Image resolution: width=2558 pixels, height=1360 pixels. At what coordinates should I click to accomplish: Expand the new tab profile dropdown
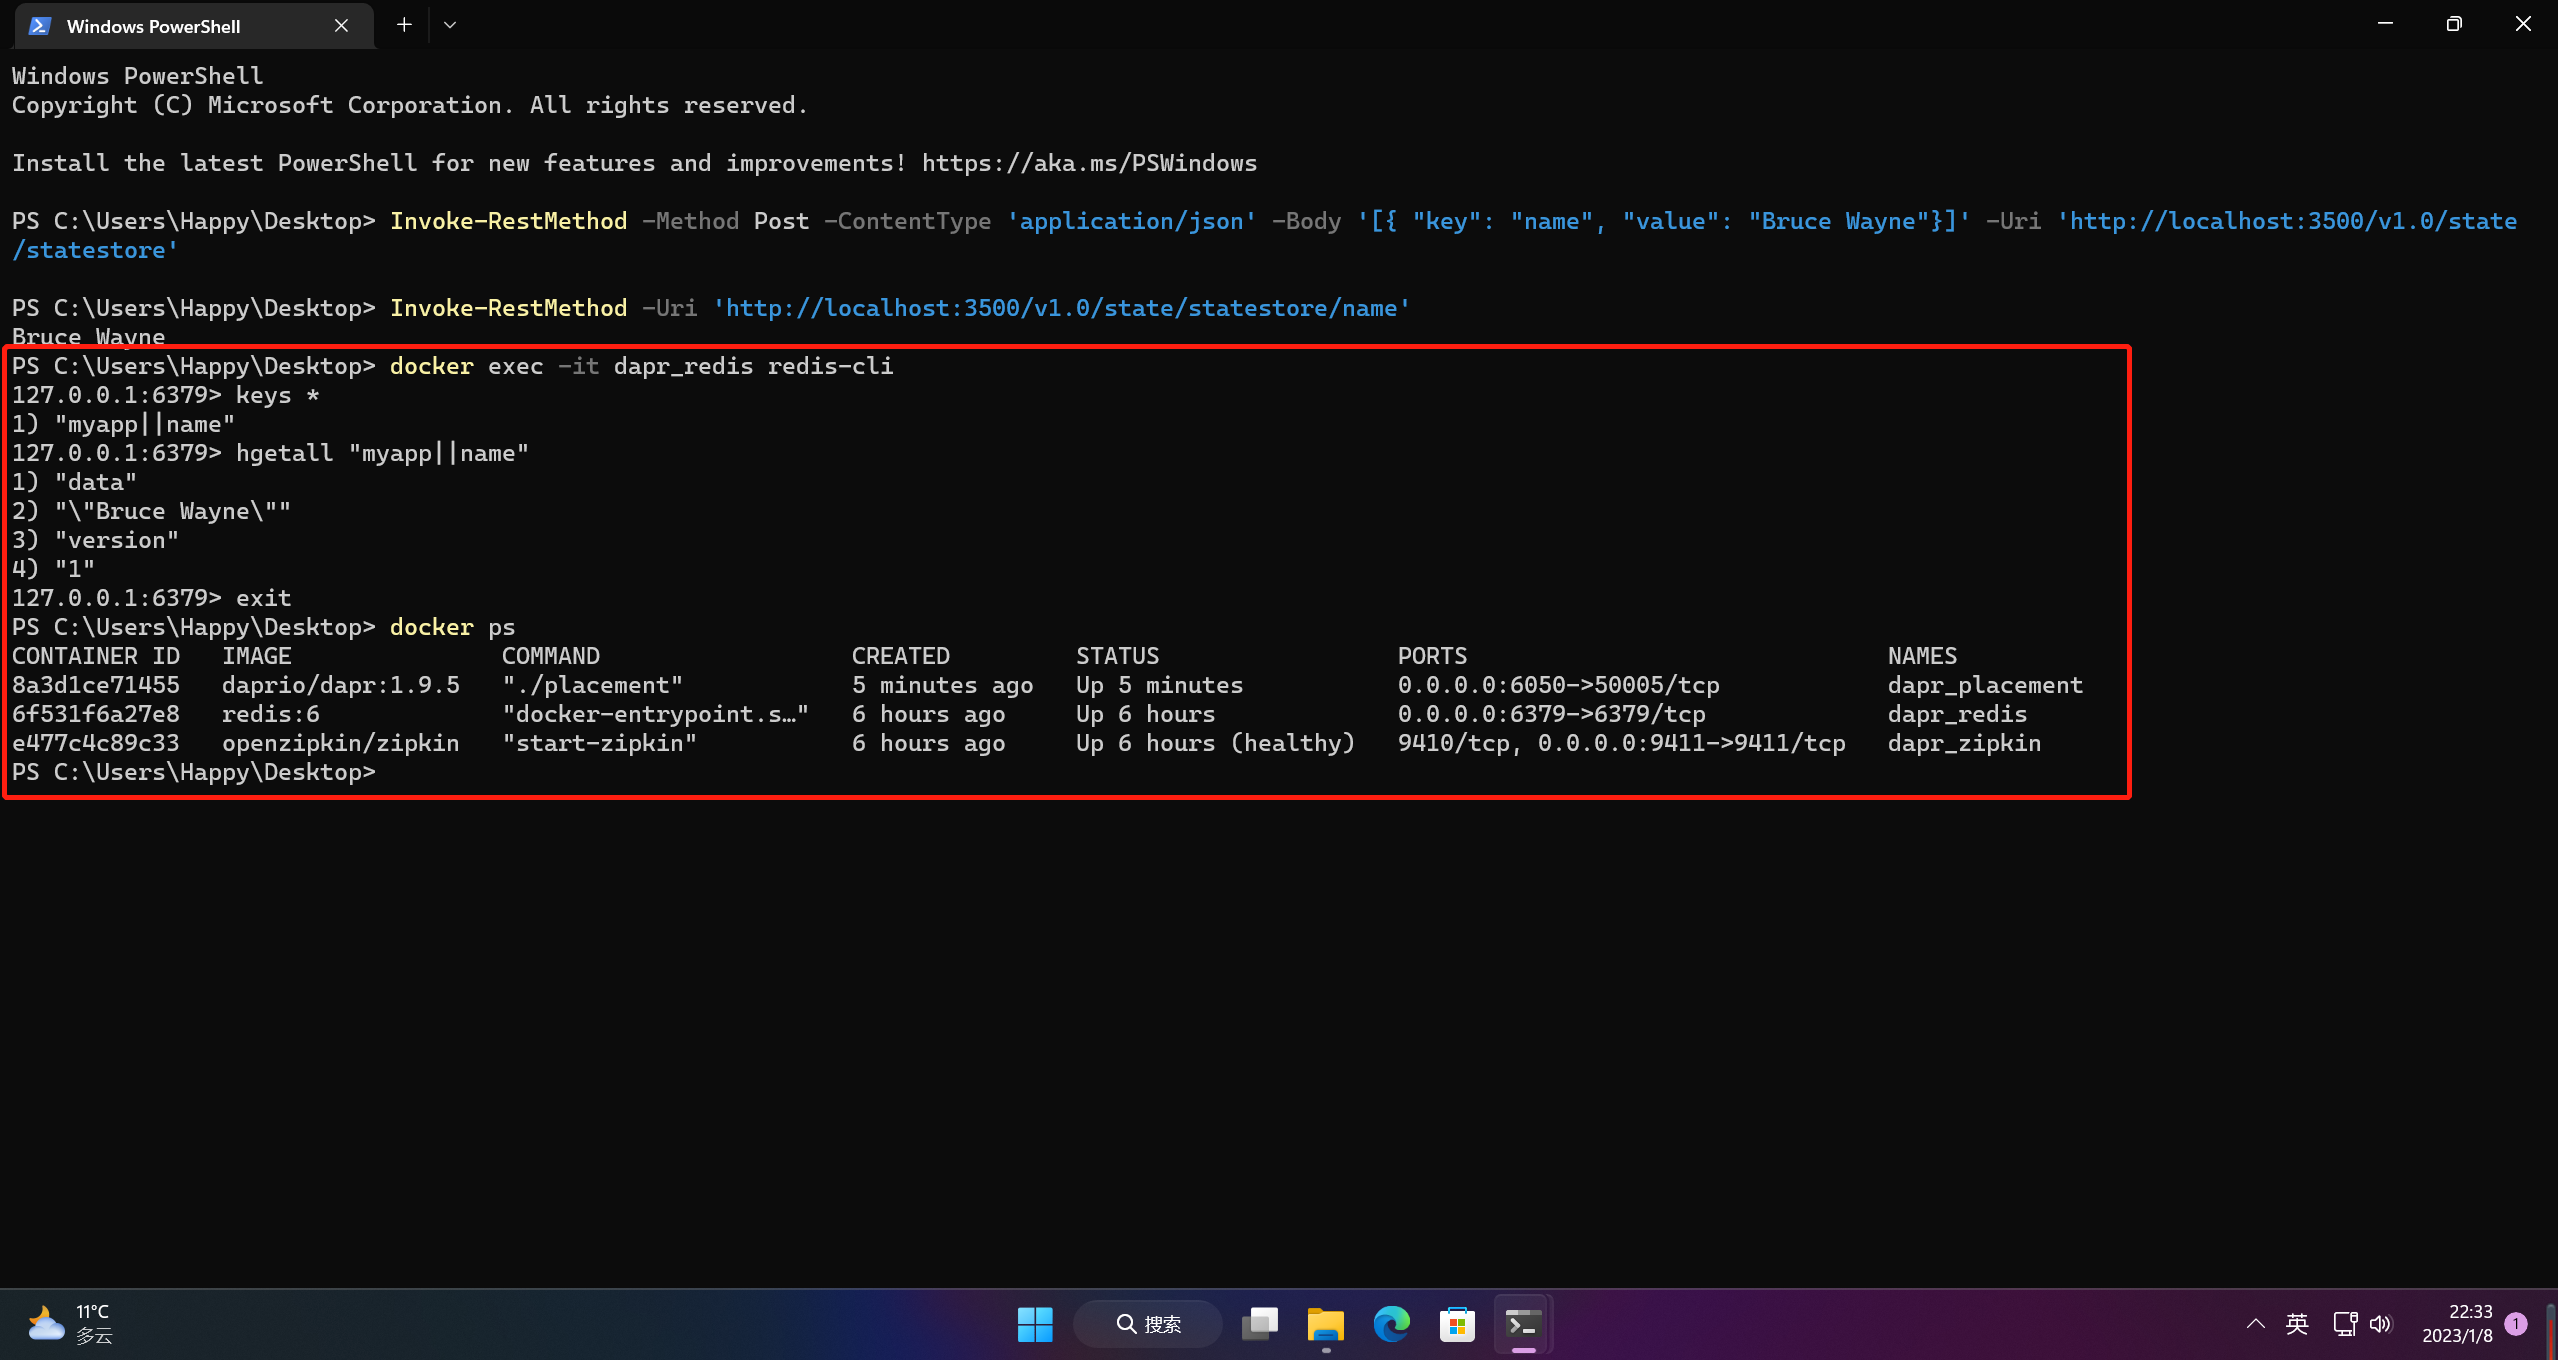tap(450, 25)
